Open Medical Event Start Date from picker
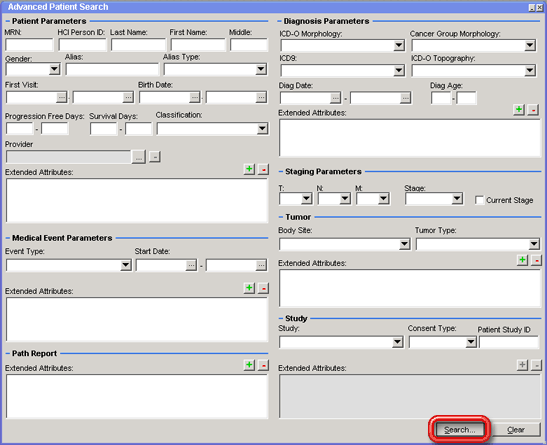 pos(191,265)
